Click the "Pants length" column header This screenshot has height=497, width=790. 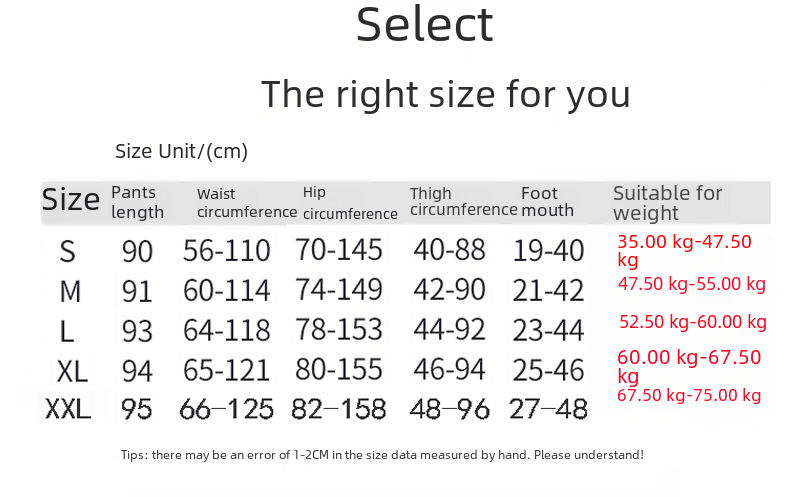[137, 202]
